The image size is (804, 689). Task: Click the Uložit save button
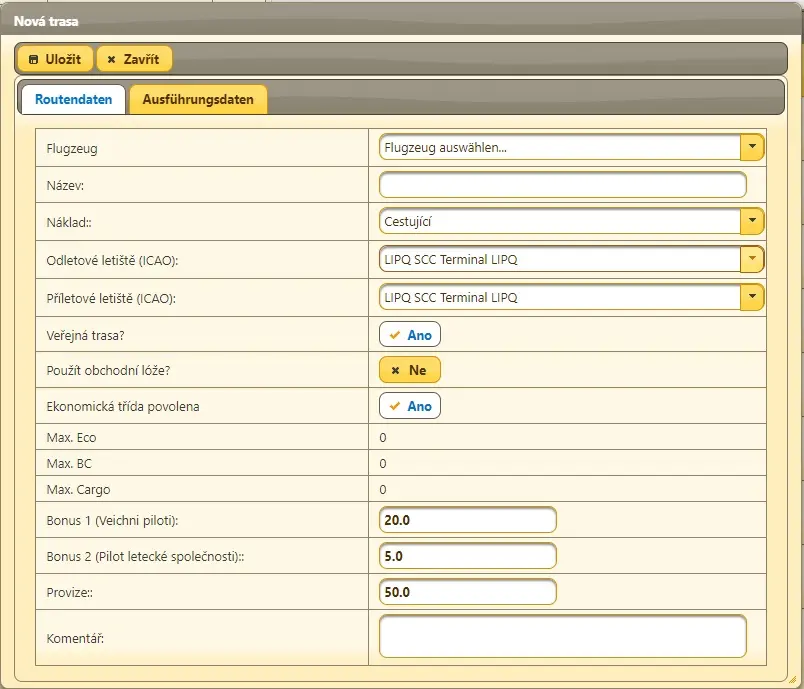click(x=55, y=59)
